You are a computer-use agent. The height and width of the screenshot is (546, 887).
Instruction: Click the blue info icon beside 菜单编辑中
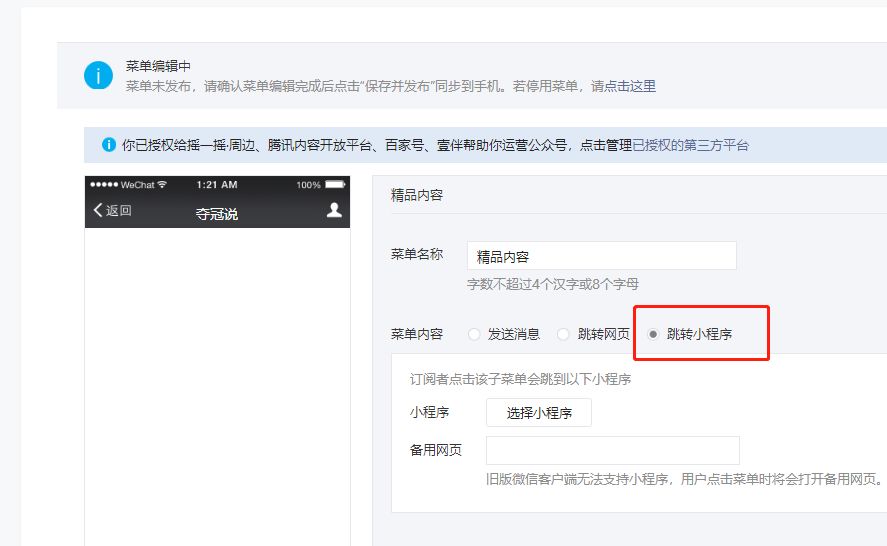(98, 75)
